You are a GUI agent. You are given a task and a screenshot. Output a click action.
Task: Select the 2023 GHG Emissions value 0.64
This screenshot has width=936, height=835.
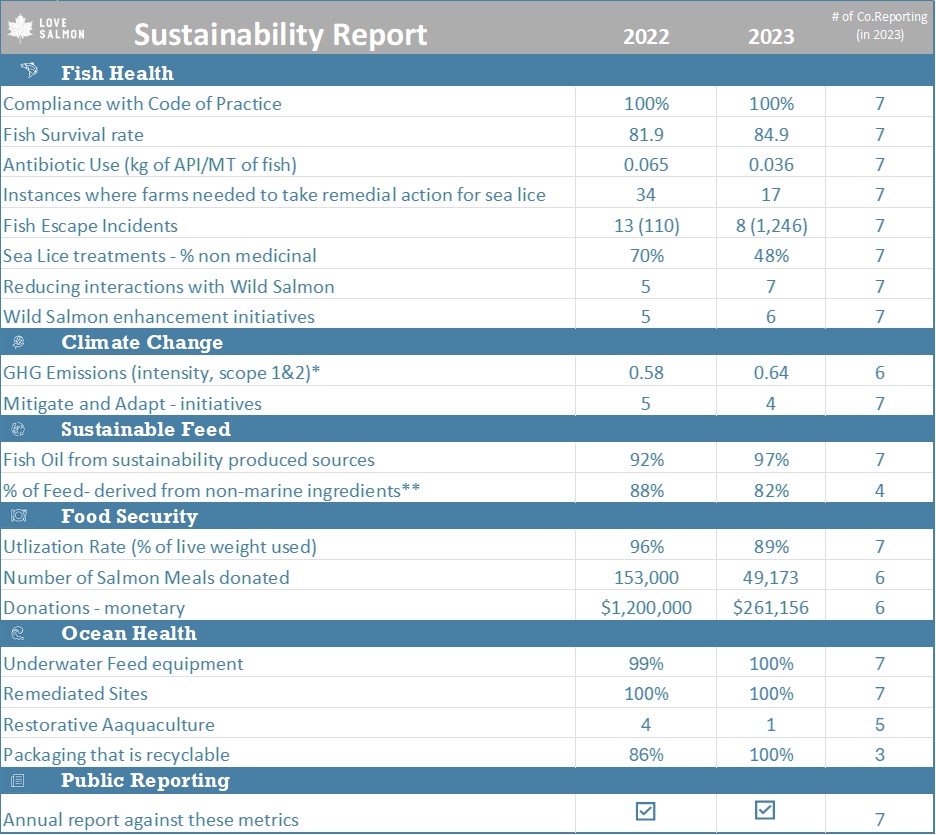click(770, 373)
